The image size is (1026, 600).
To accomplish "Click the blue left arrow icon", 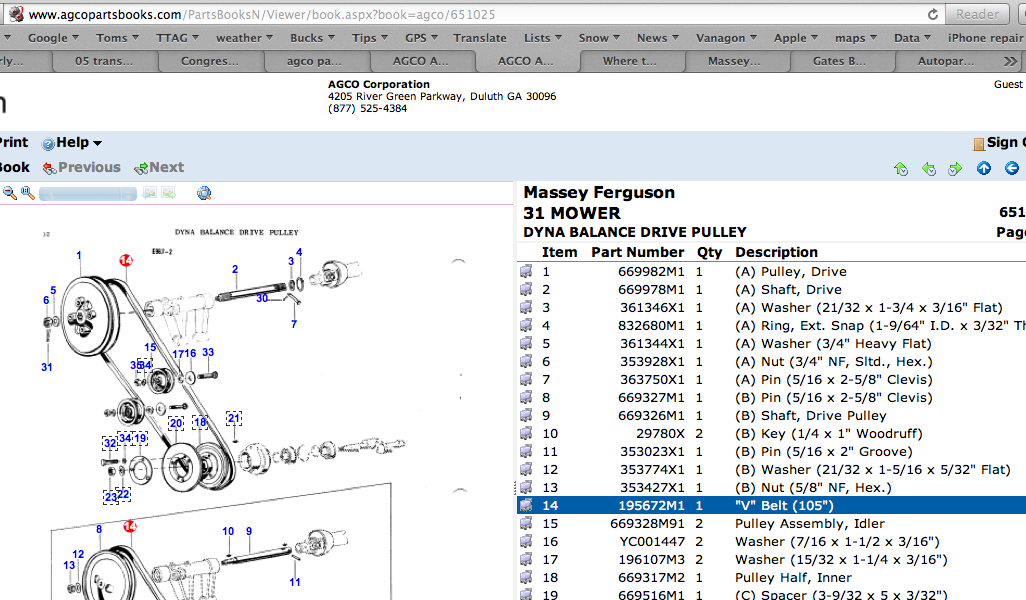I will [x=1012, y=168].
